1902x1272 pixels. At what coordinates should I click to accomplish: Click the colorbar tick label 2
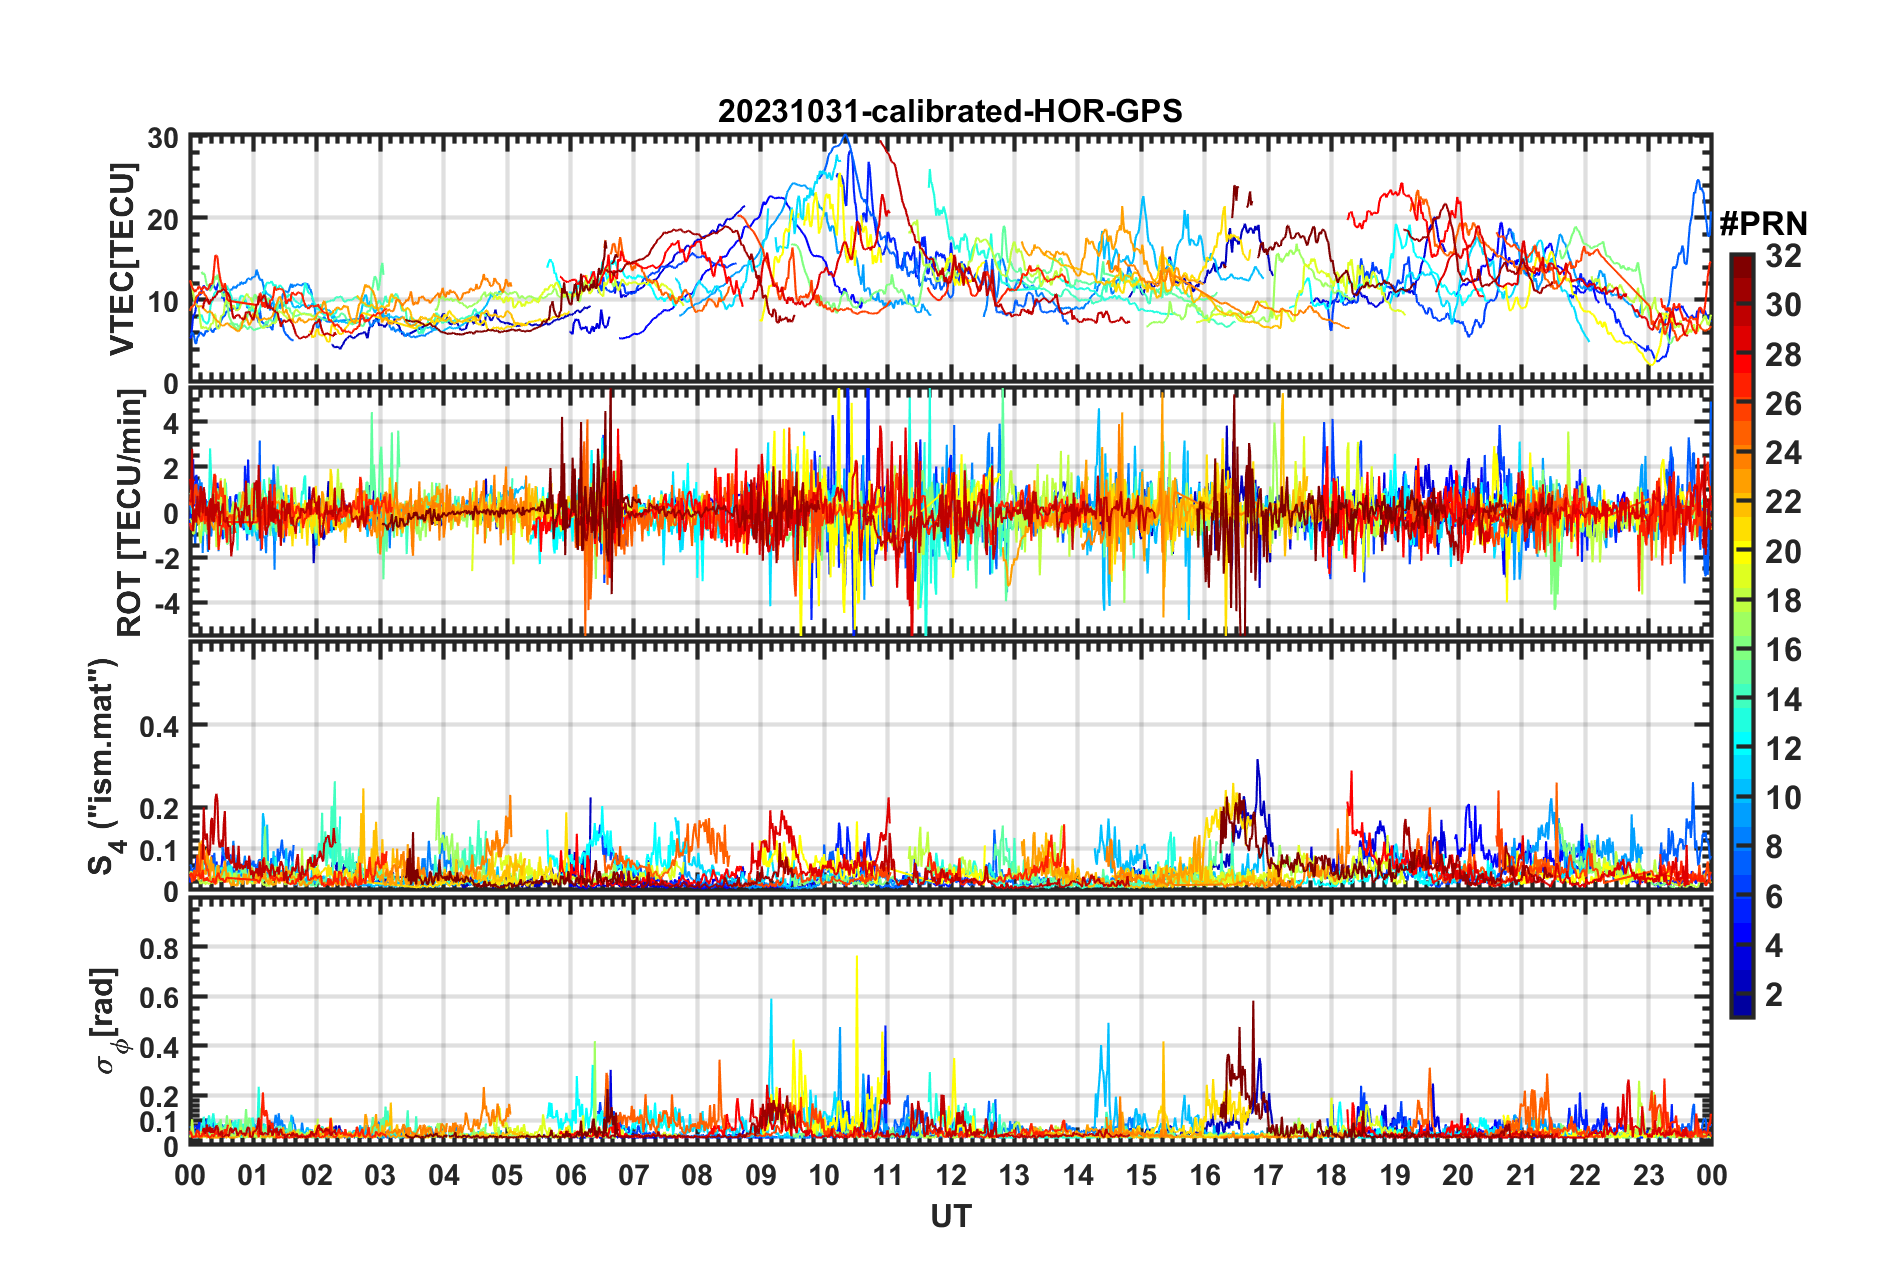point(1774,994)
